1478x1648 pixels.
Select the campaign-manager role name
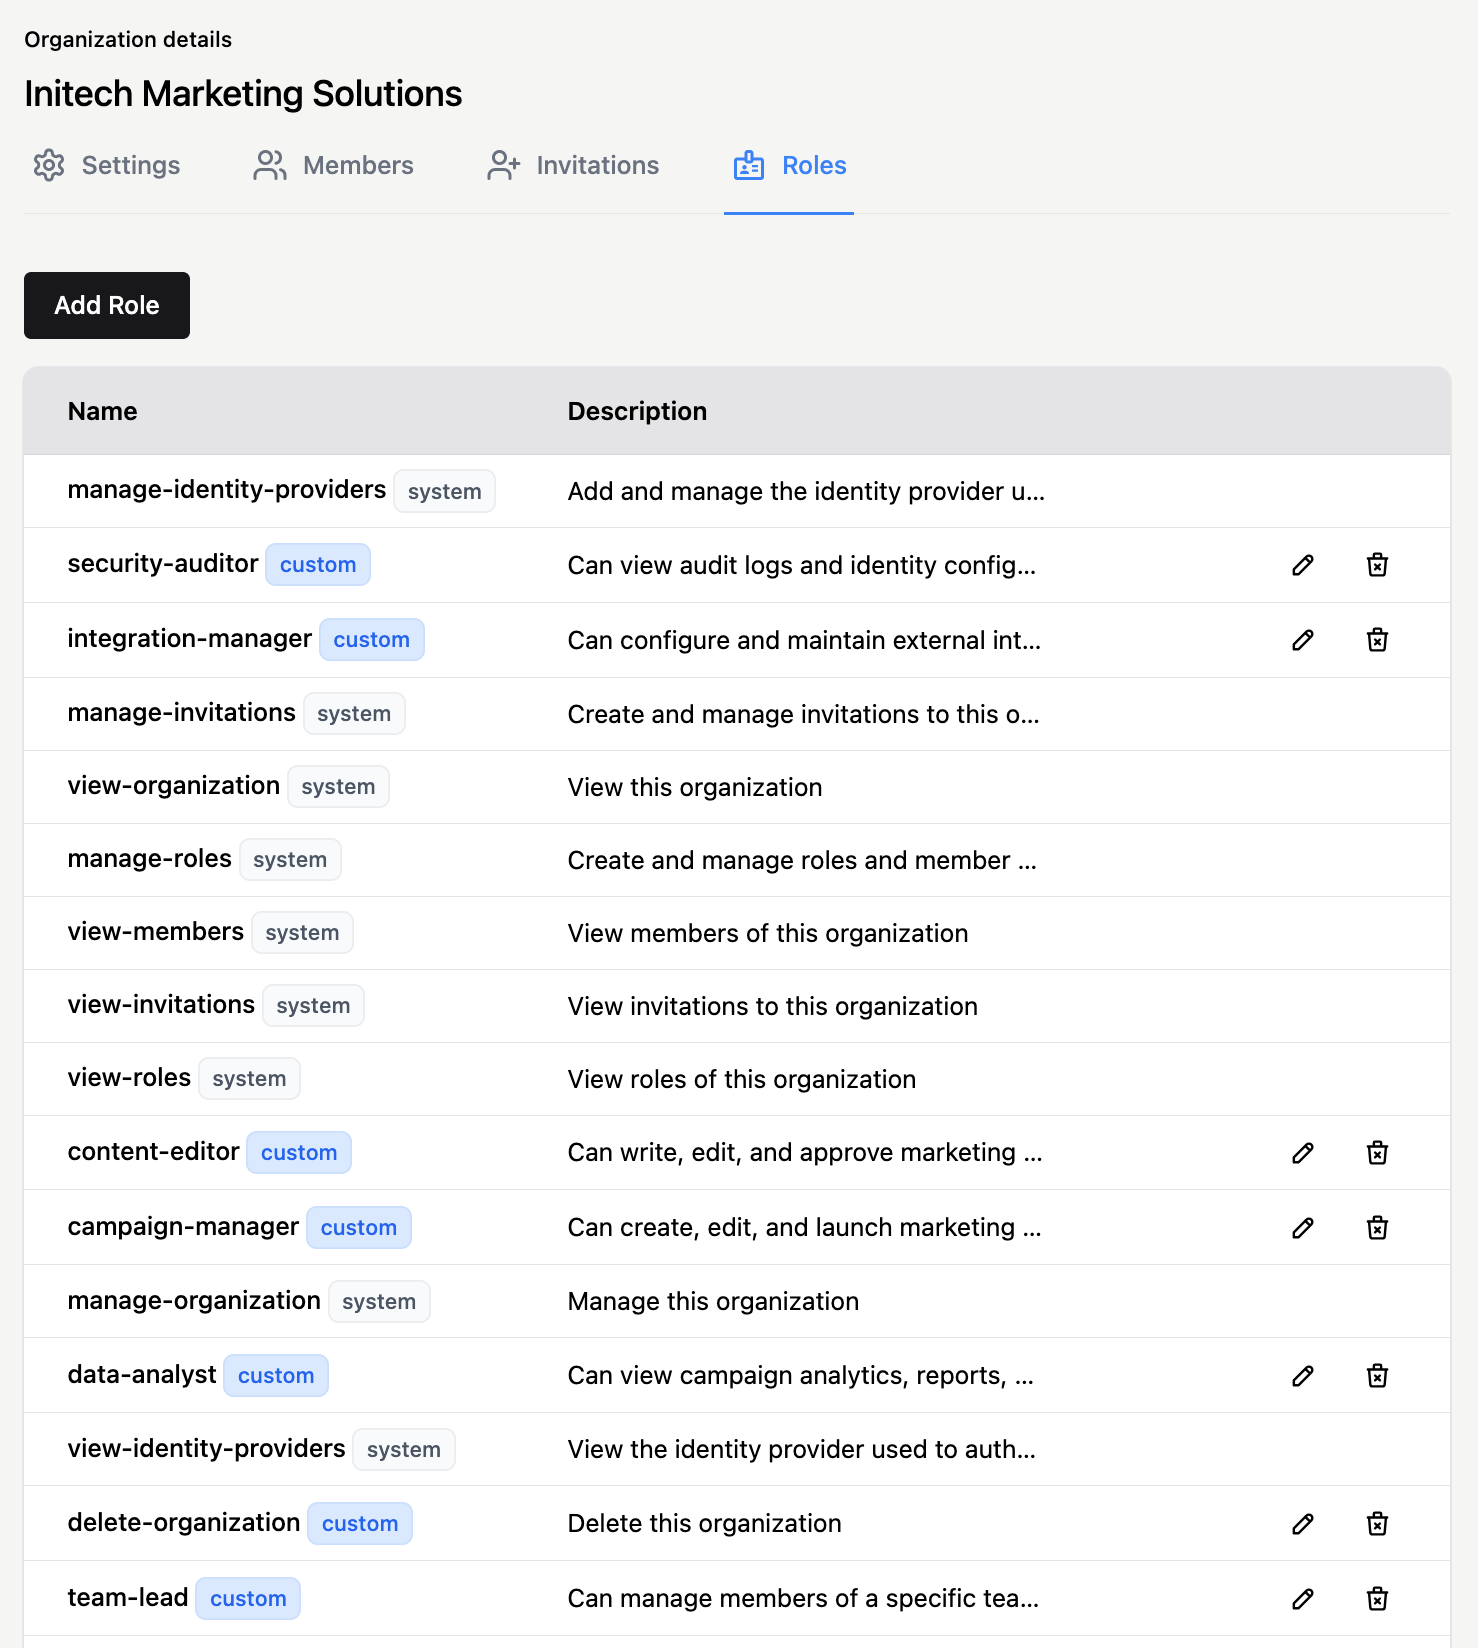tap(183, 1227)
